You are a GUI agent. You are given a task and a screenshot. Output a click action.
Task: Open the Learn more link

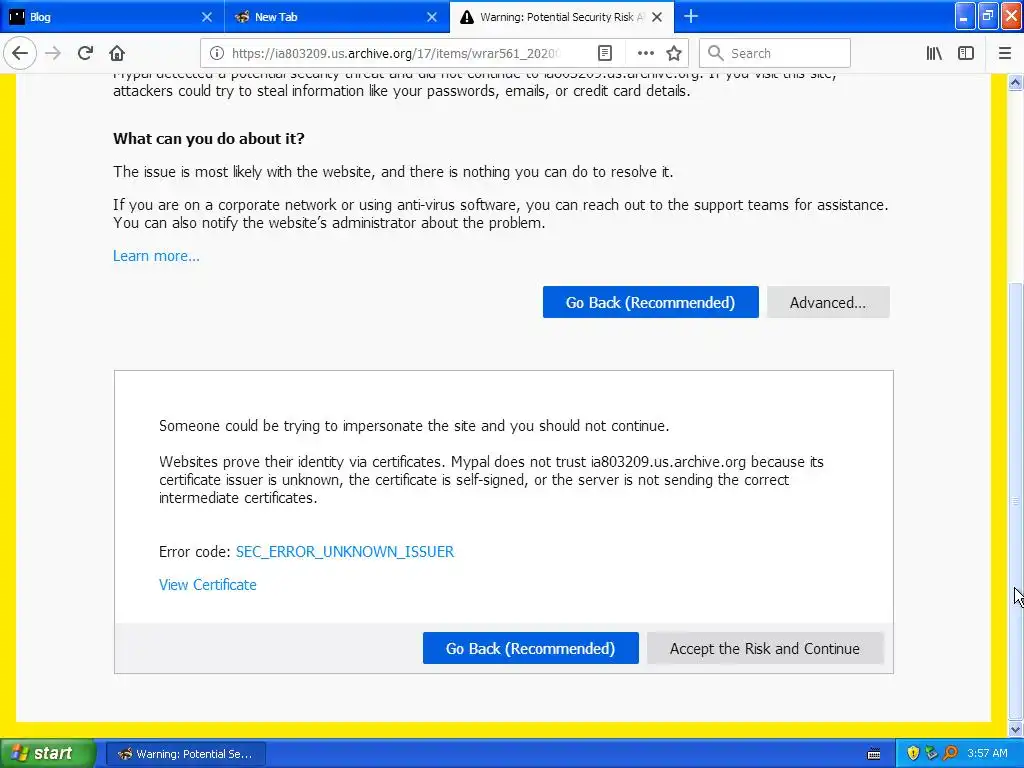(x=156, y=256)
